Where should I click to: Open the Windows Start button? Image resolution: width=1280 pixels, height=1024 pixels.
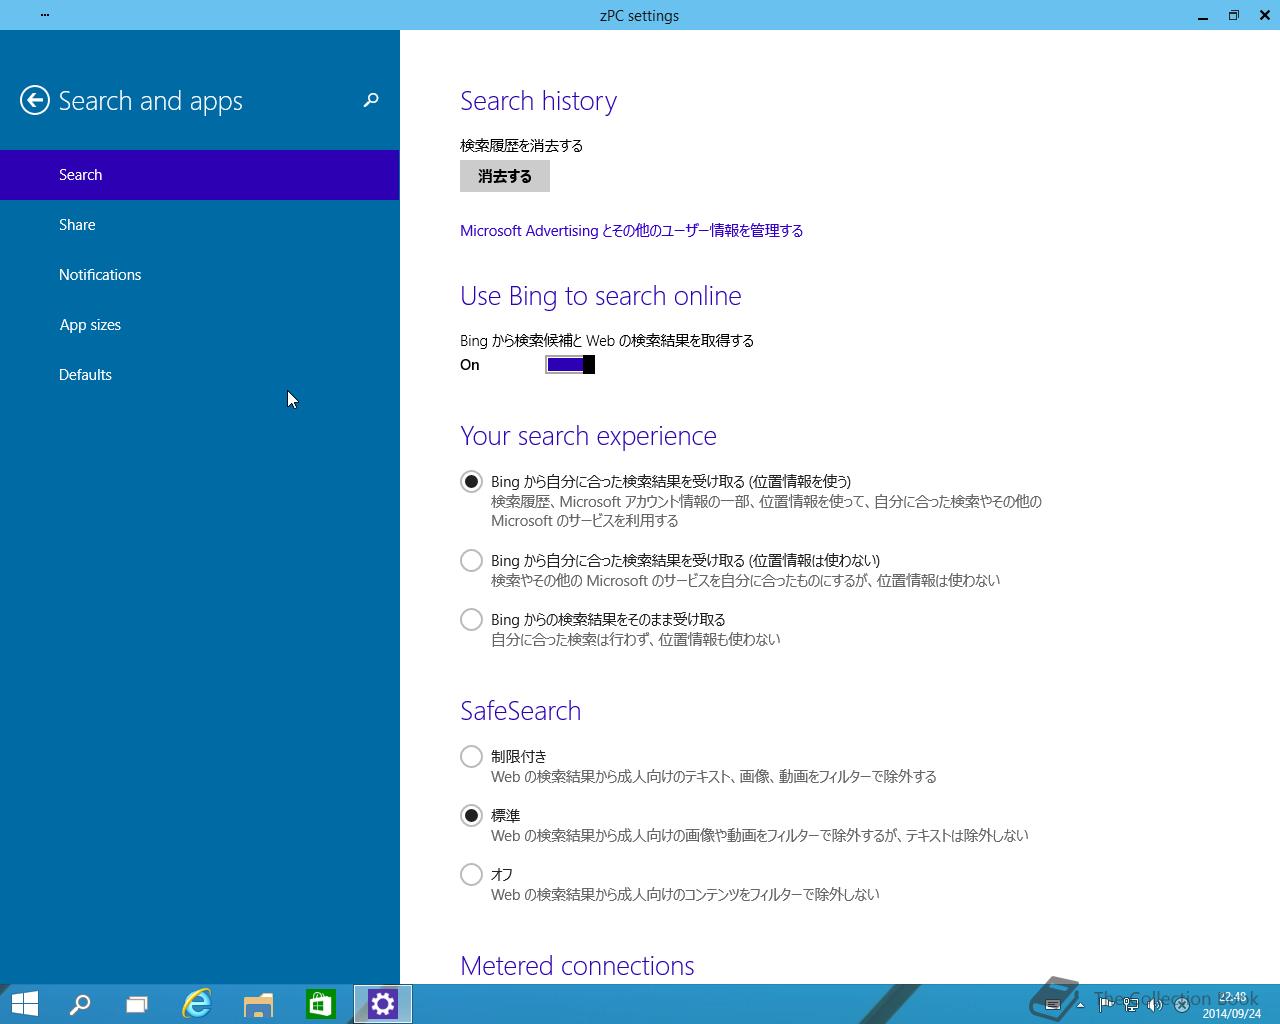pyautogui.click(x=24, y=1004)
